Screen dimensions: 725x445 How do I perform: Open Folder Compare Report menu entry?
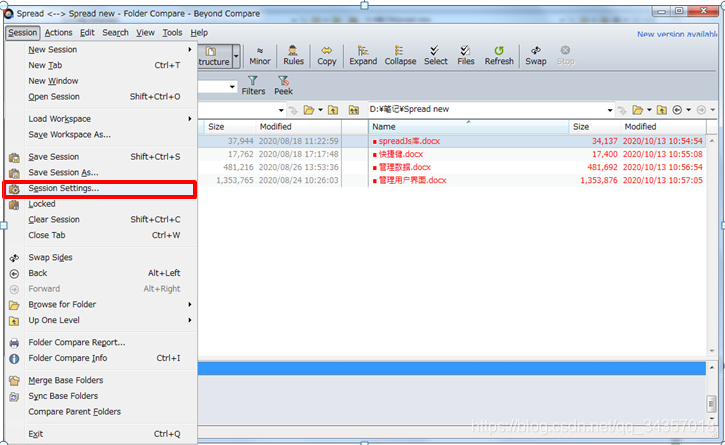[x=100, y=343]
